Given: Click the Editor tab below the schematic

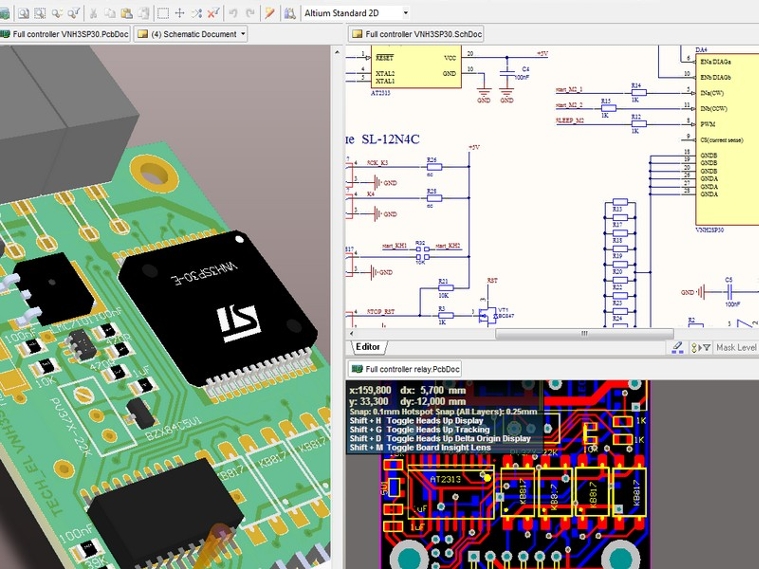Looking at the screenshot, I should [x=368, y=347].
